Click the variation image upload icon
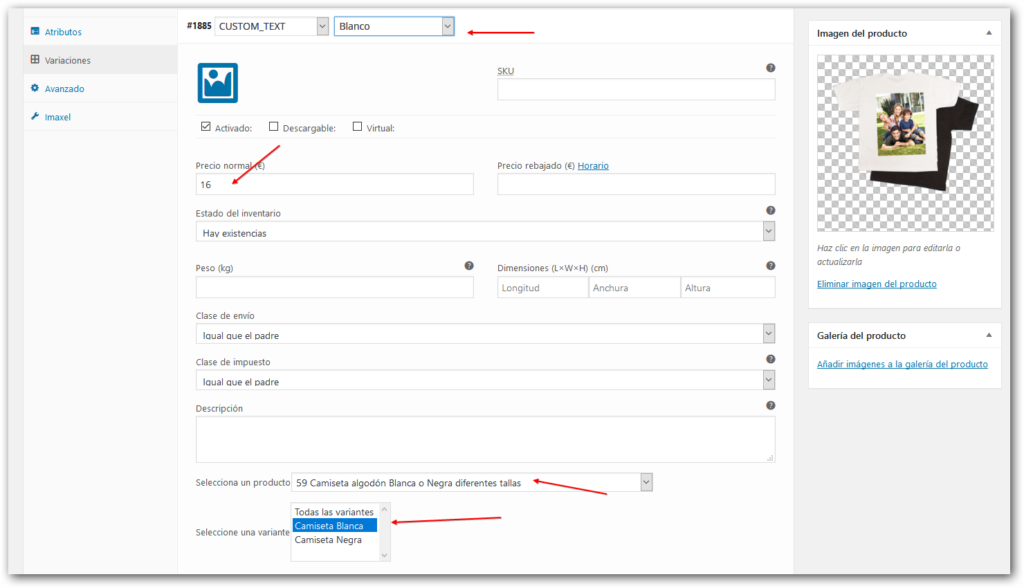The width and height of the screenshot is (1024, 588). 217,83
